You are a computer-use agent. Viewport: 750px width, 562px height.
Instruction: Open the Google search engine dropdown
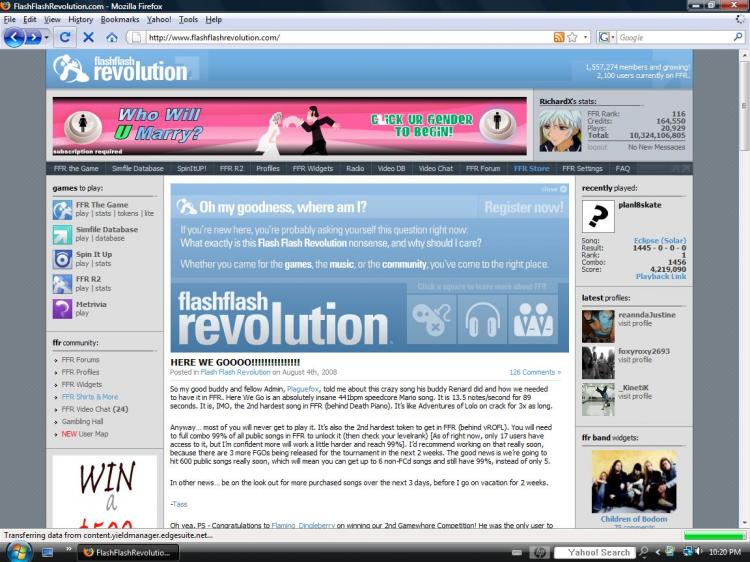607,37
